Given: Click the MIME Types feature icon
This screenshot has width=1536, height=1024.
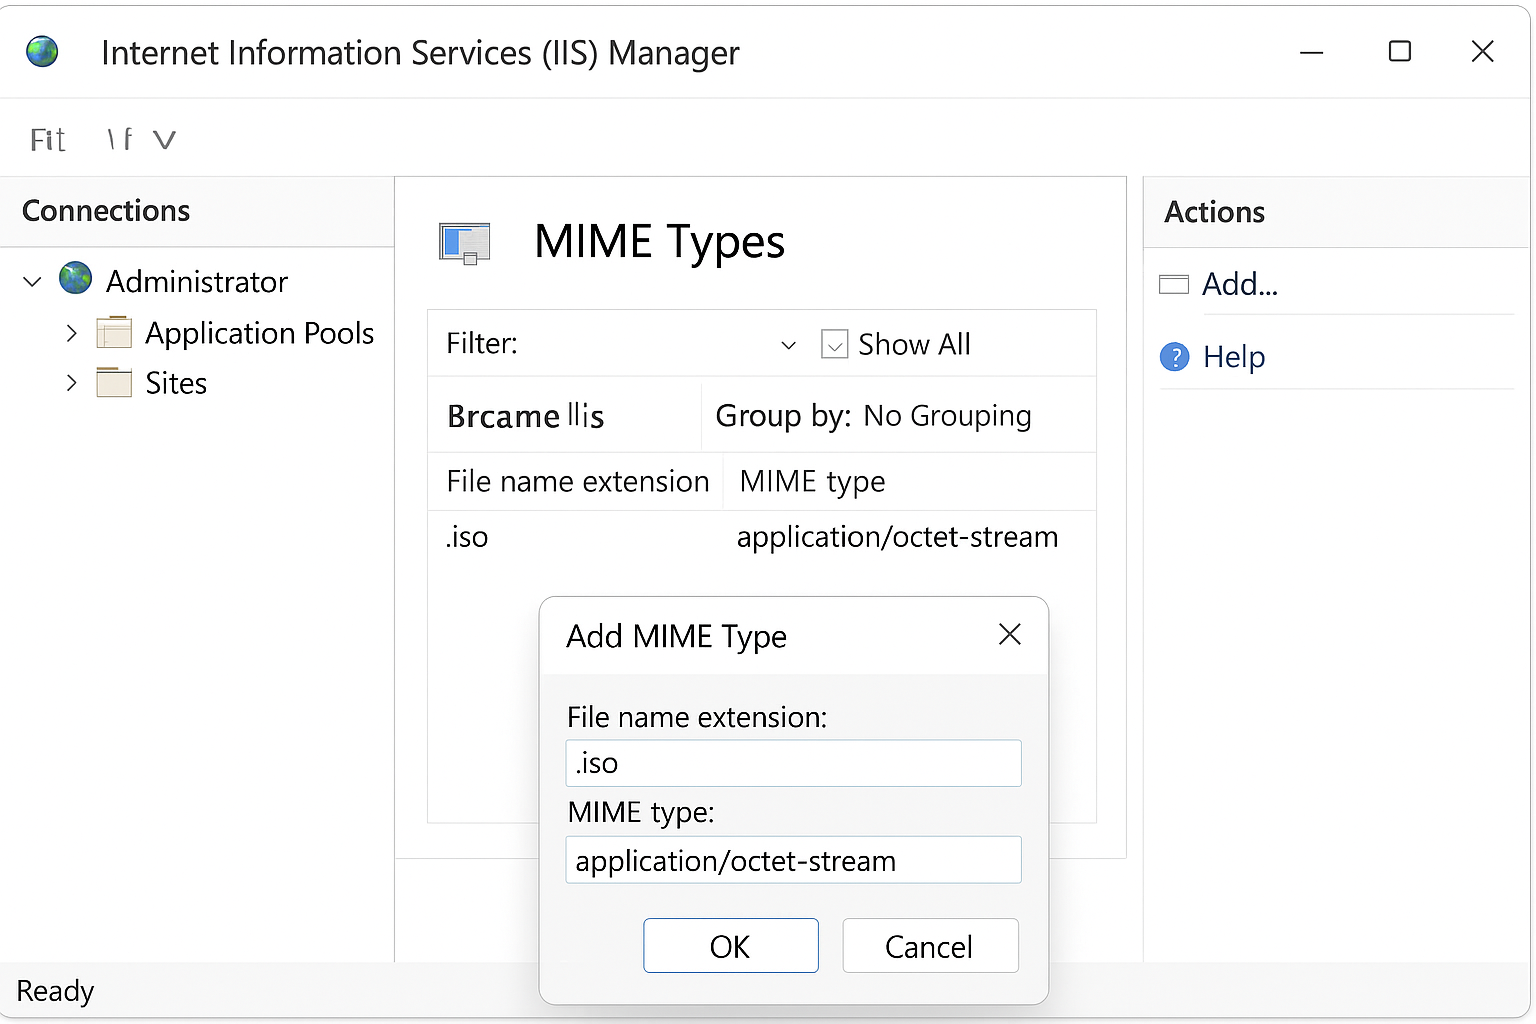Looking at the screenshot, I should click(465, 243).
